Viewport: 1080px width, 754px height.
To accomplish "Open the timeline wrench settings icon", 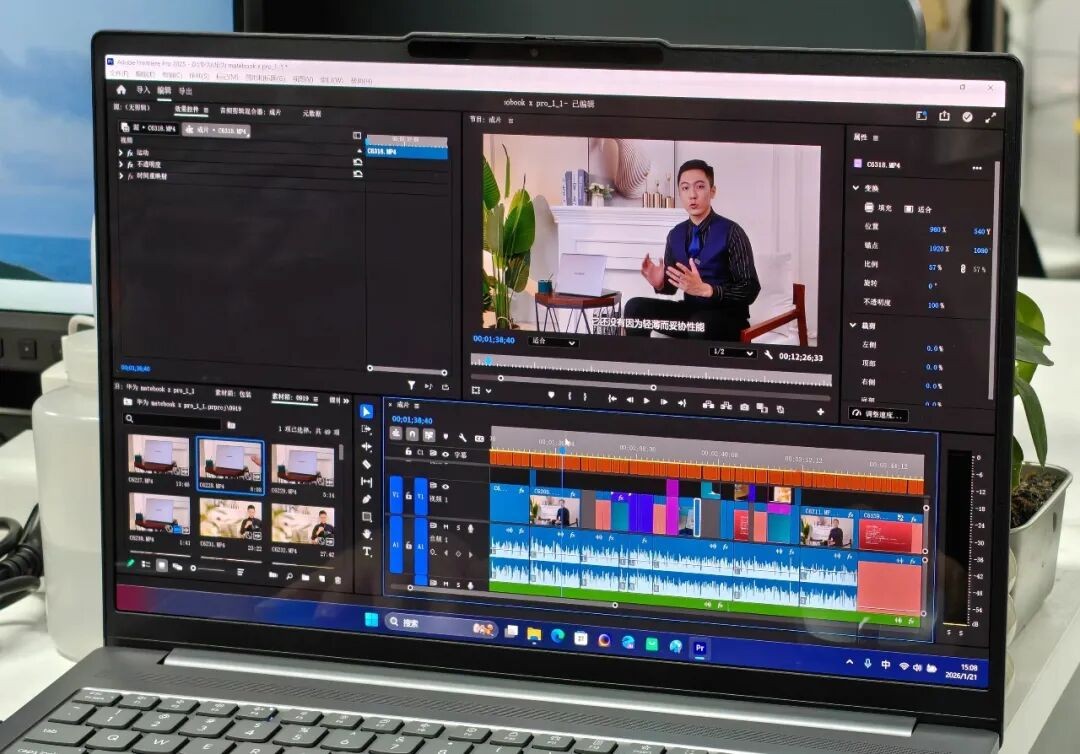I will click(x=462, y=437).
